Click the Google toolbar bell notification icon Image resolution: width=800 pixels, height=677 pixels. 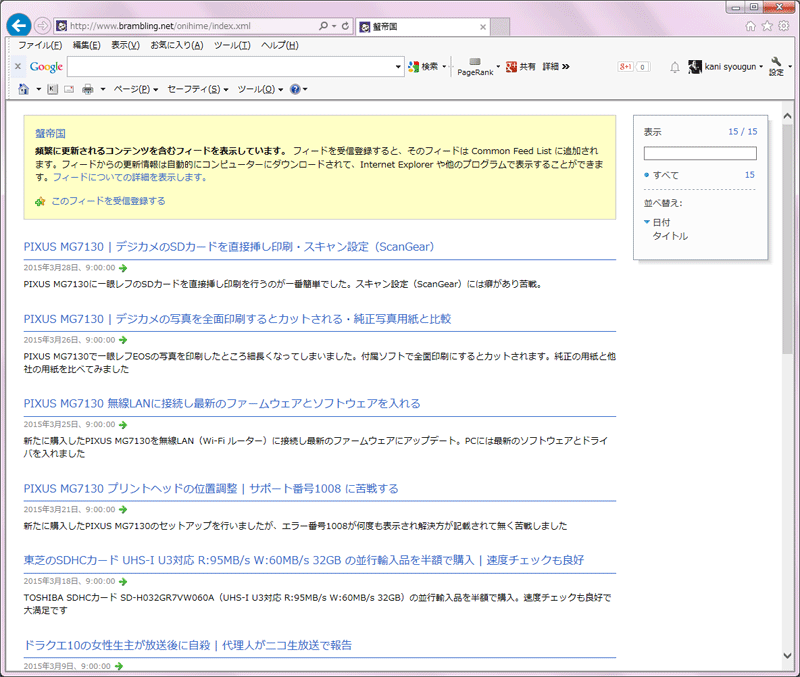(x=674, y=67)
